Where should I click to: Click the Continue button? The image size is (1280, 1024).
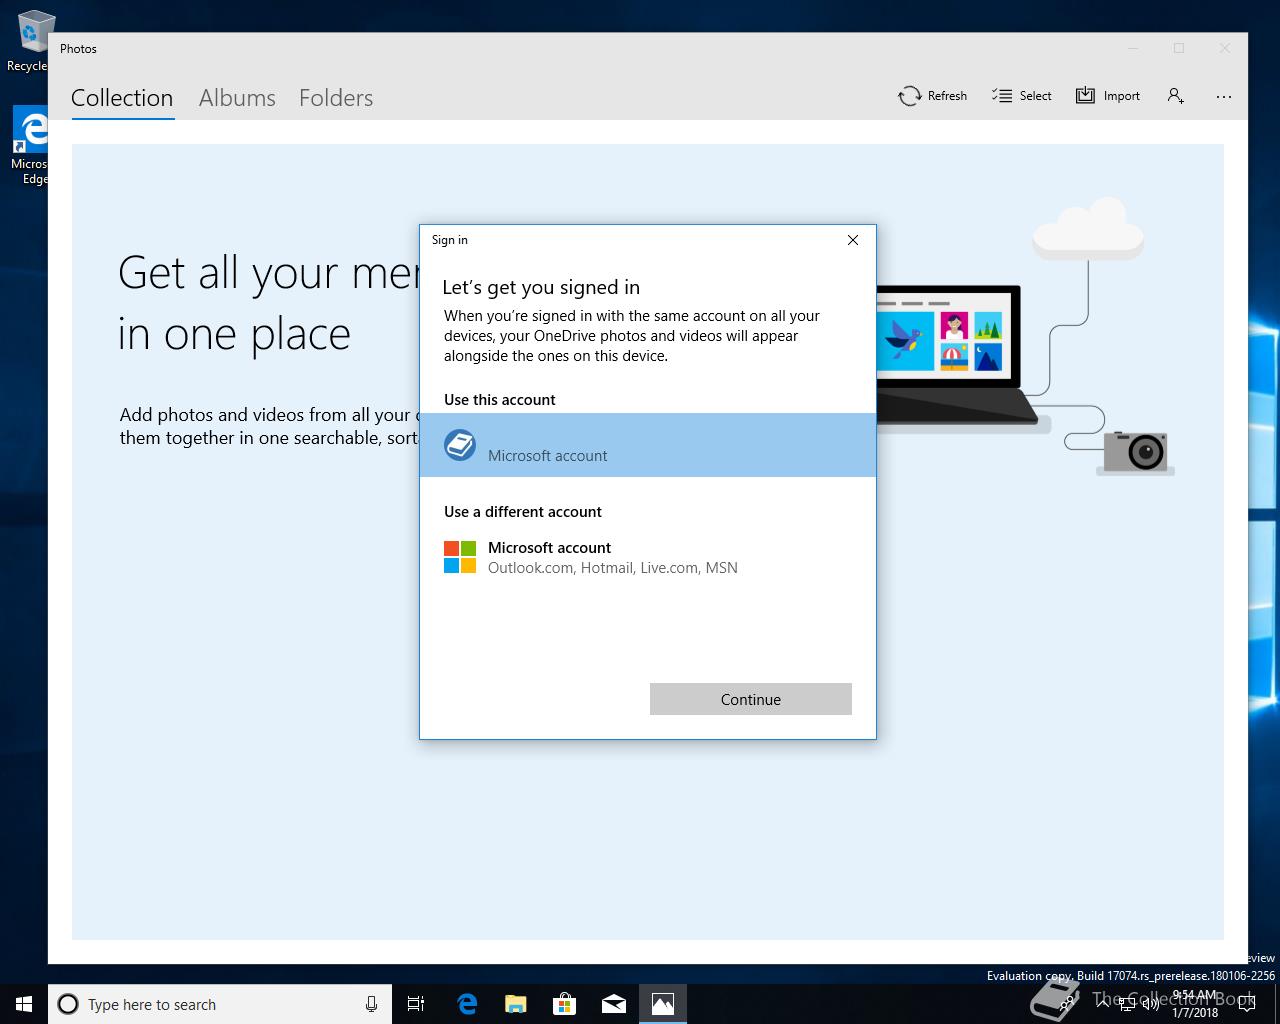tap(751, 699)
